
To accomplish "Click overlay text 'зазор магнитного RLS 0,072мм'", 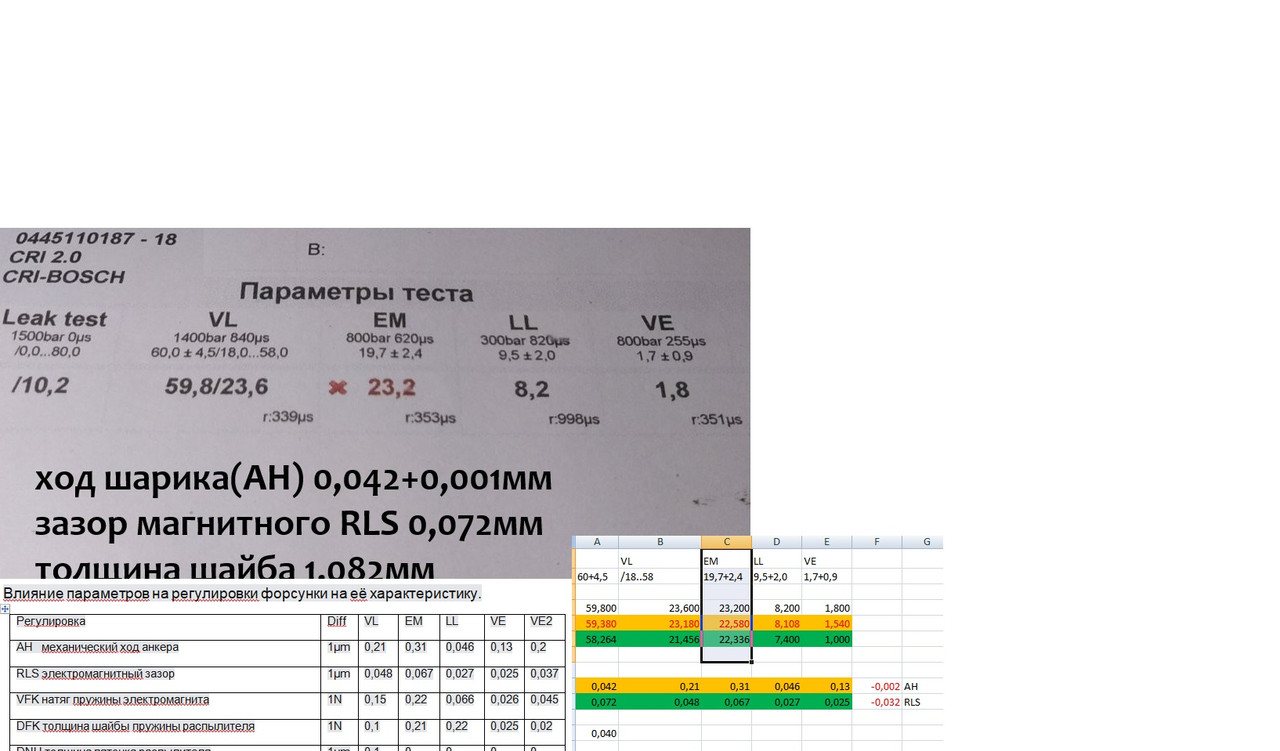I will pos(289,524).
